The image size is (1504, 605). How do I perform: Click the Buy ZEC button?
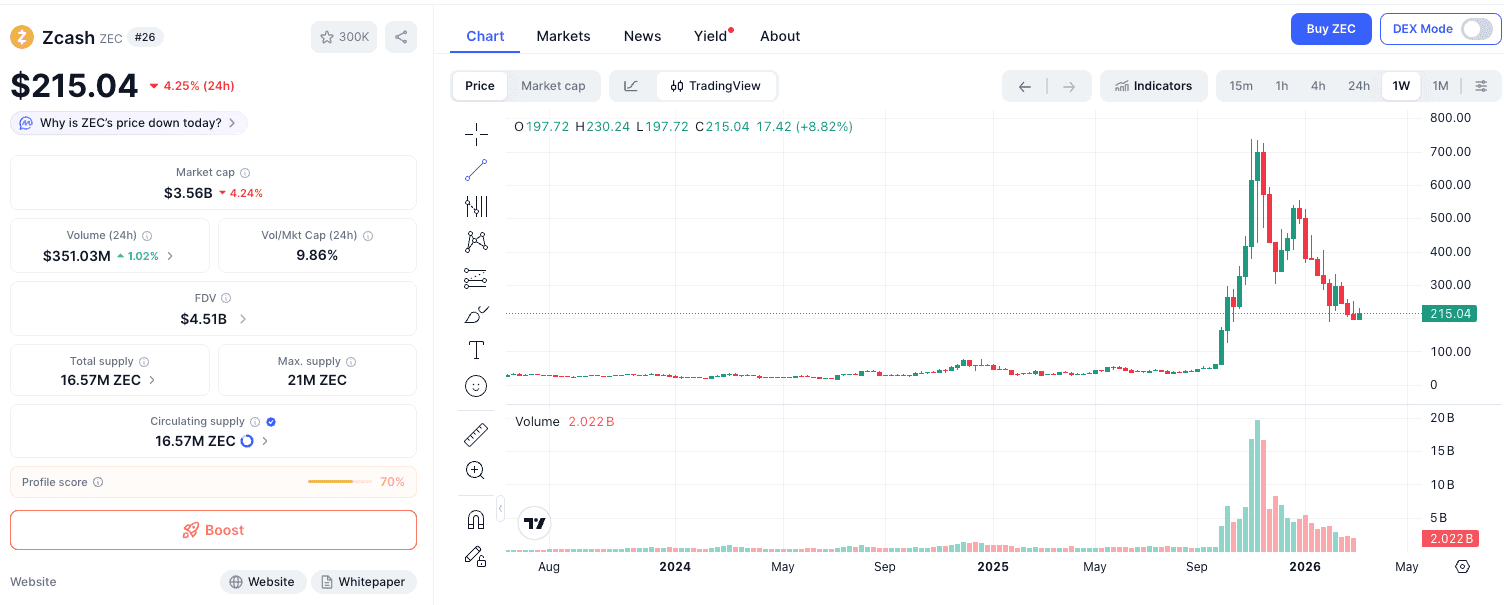point(1330,29)
